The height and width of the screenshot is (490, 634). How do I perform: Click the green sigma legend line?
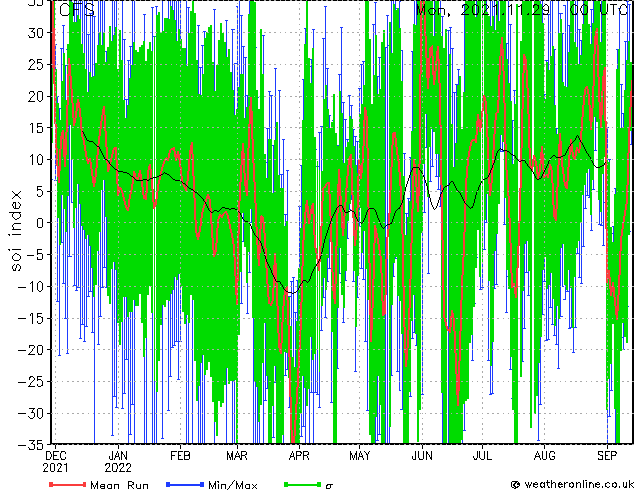pos(302,484)
